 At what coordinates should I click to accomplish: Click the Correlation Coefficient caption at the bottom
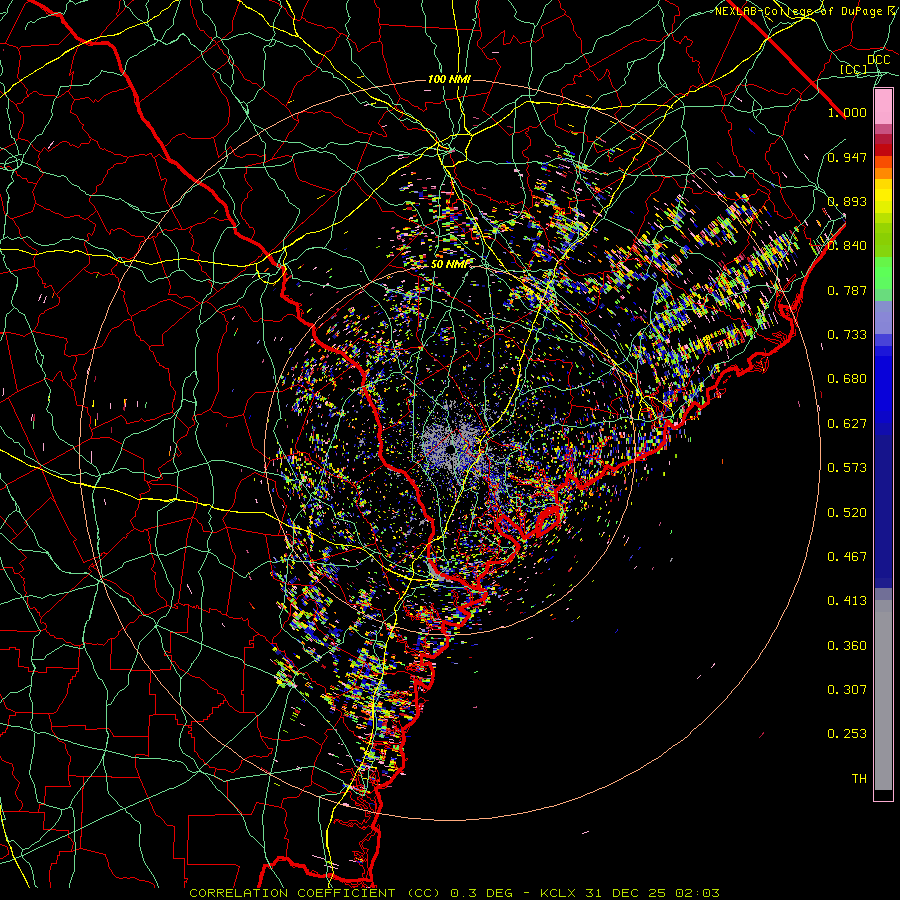click(x=454, y=893)
